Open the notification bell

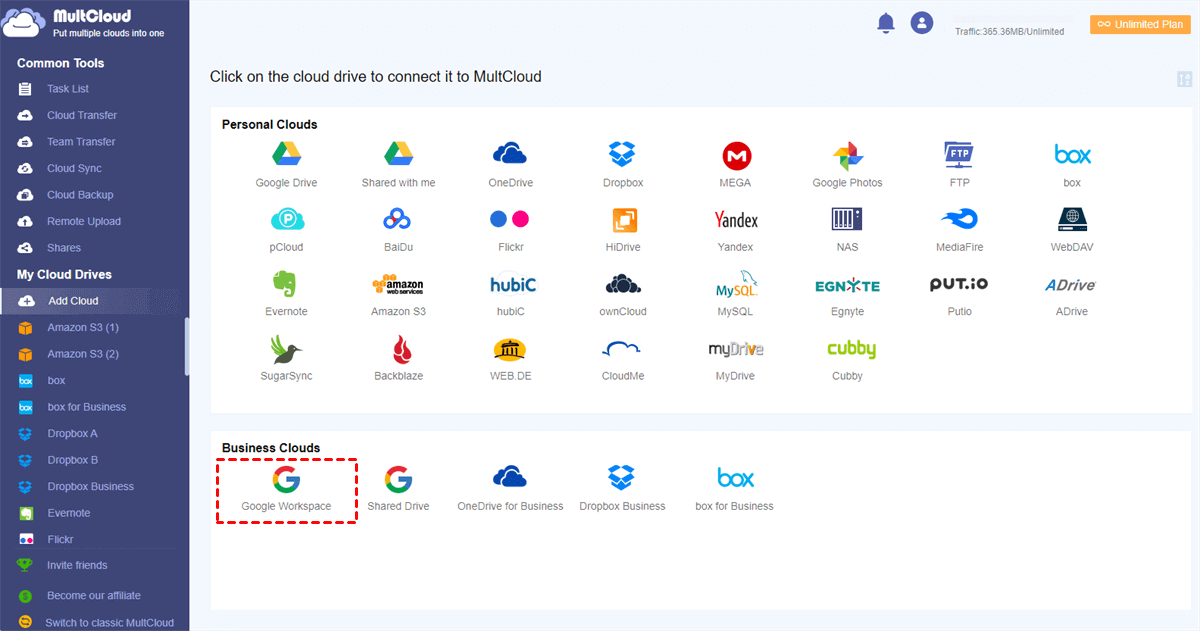point(885,24)
